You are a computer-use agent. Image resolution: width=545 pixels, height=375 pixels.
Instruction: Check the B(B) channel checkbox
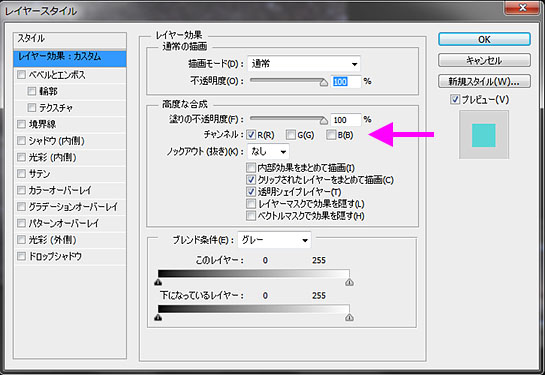331,134
